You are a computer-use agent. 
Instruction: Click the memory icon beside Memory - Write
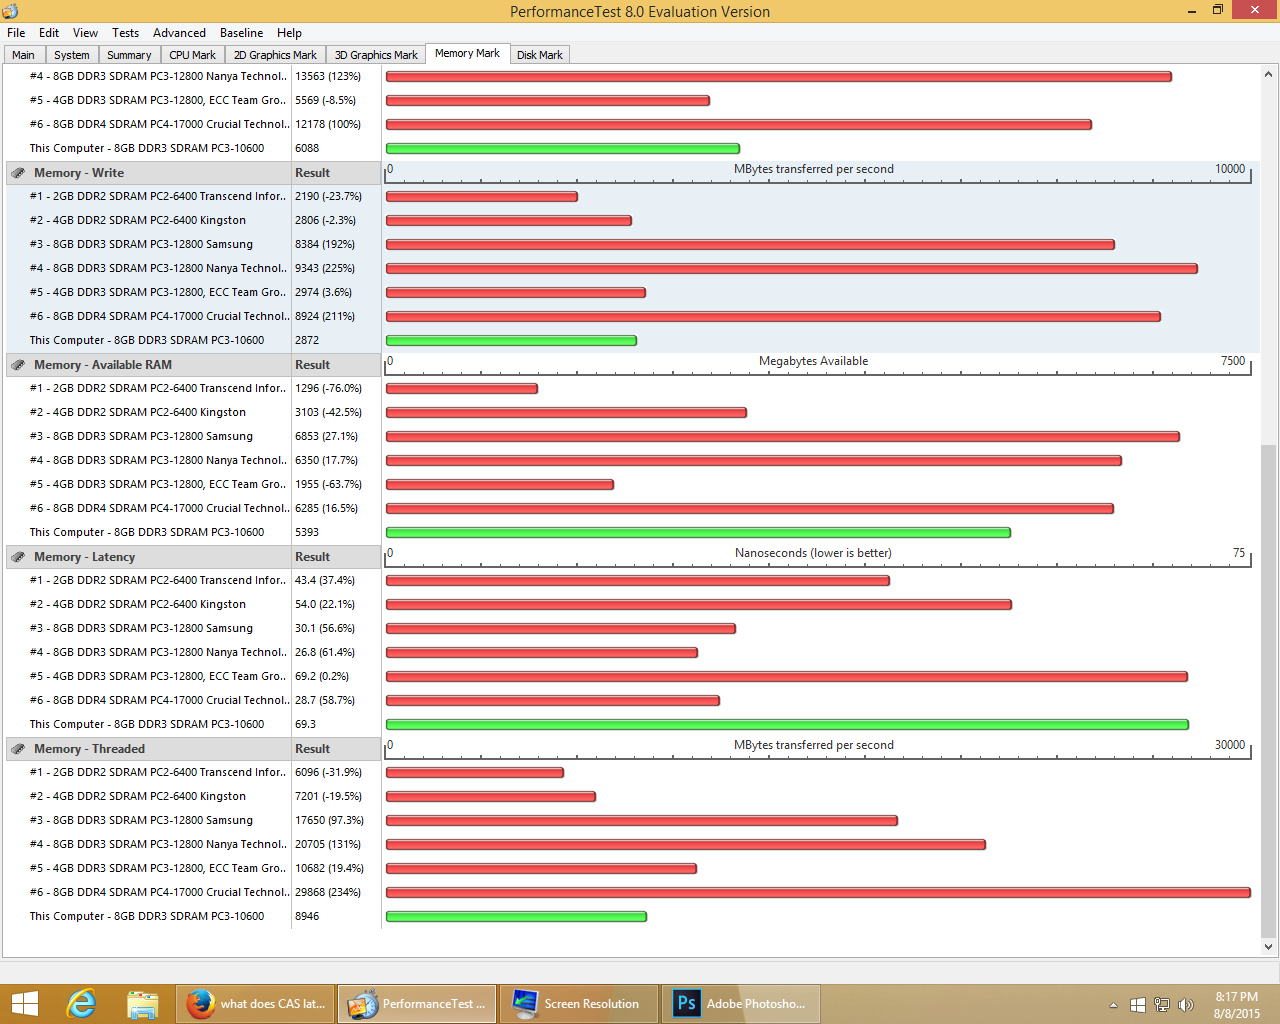pos(18,173)
